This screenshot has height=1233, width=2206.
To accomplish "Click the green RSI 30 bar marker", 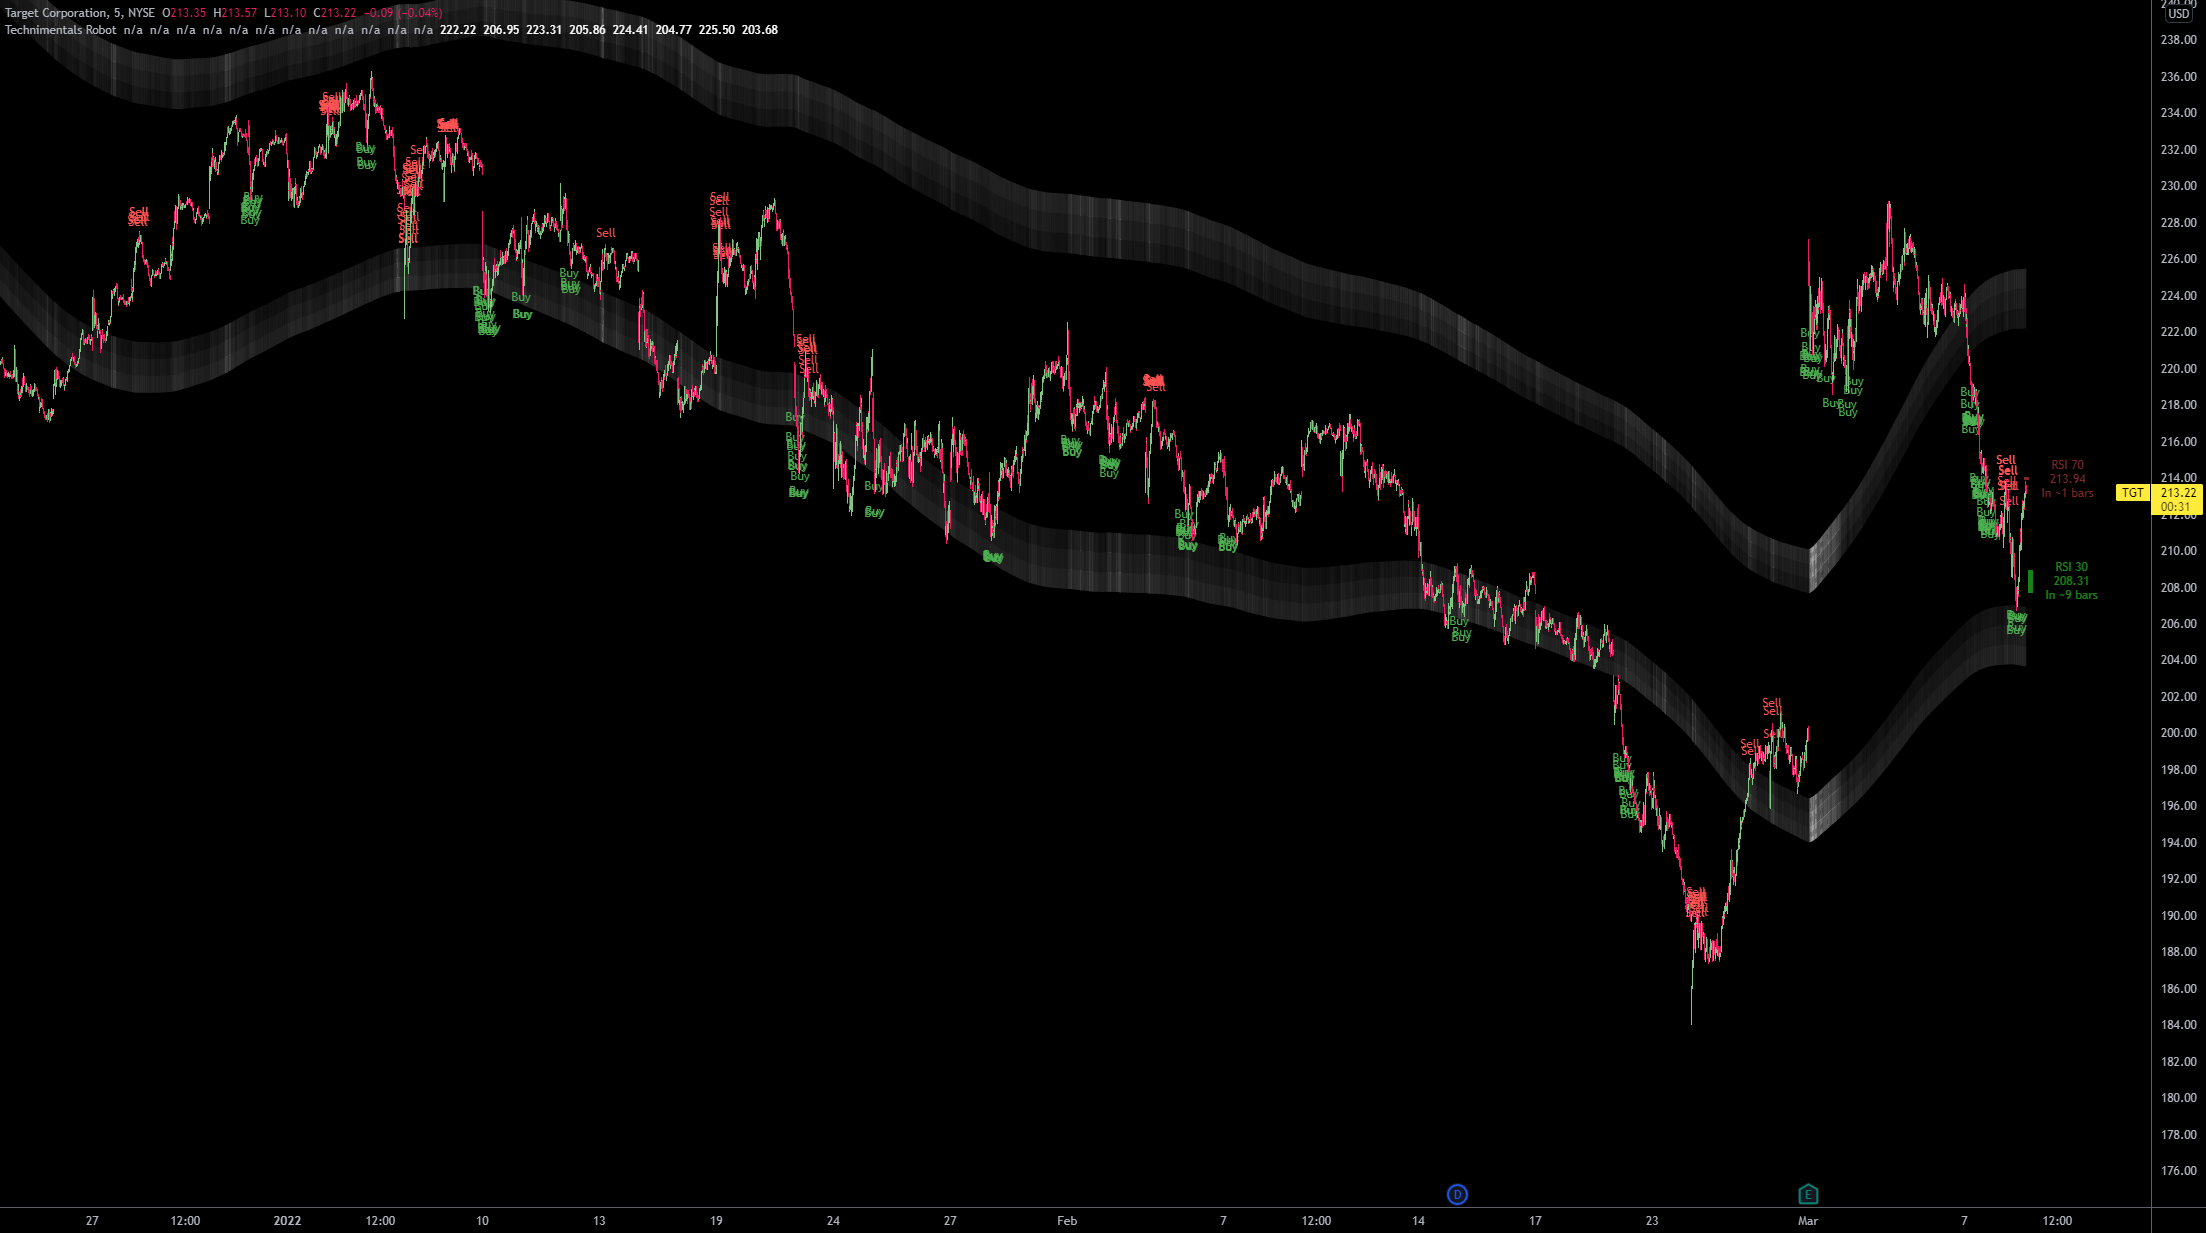I will [2030, 581].
